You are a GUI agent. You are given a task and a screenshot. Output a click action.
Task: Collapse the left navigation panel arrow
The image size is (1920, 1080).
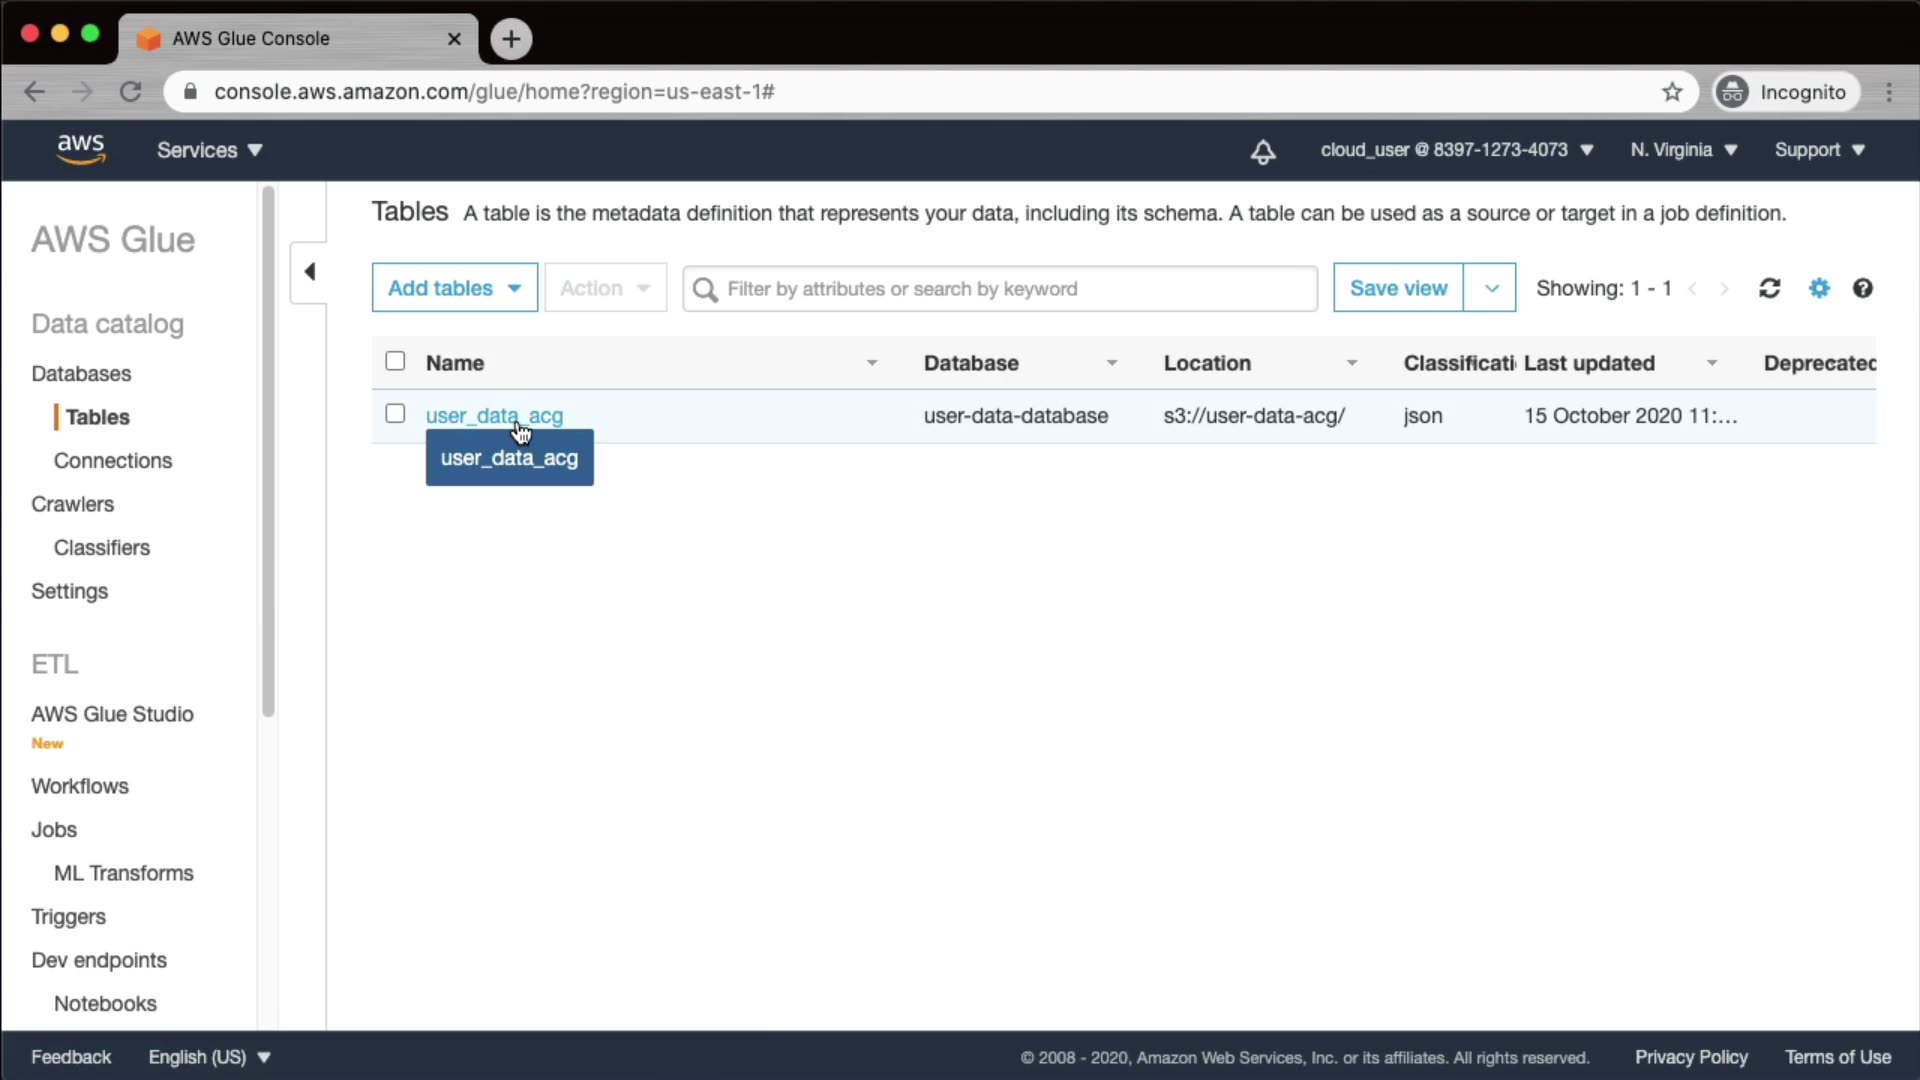click(309, 271)
